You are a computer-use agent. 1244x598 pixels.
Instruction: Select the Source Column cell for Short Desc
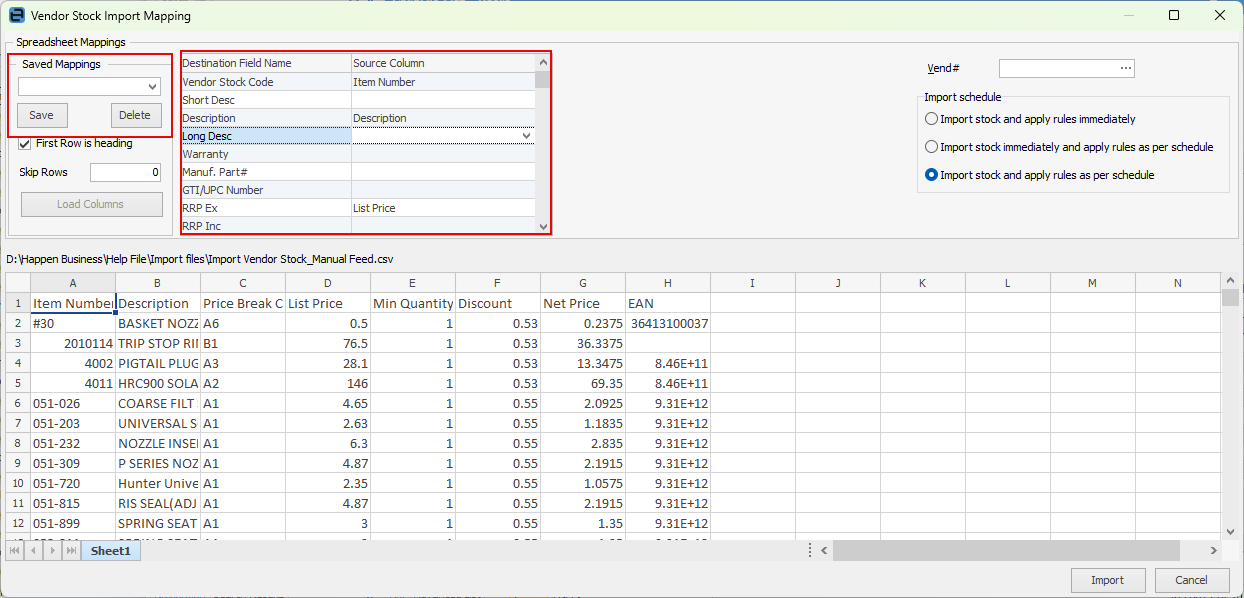443,100
